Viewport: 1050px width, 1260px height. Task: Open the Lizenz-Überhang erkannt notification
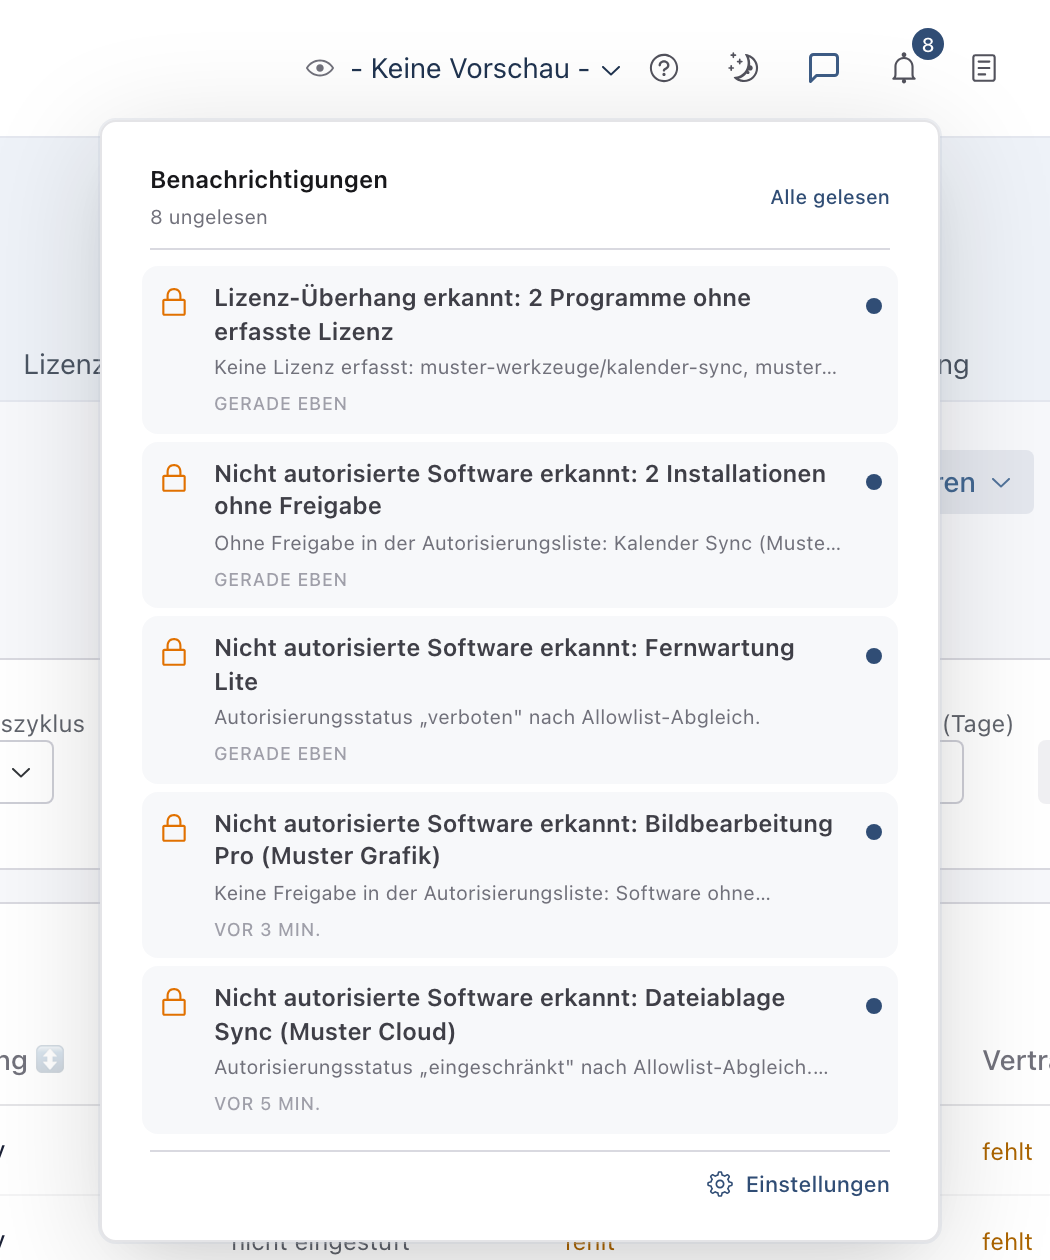[520, 350]
